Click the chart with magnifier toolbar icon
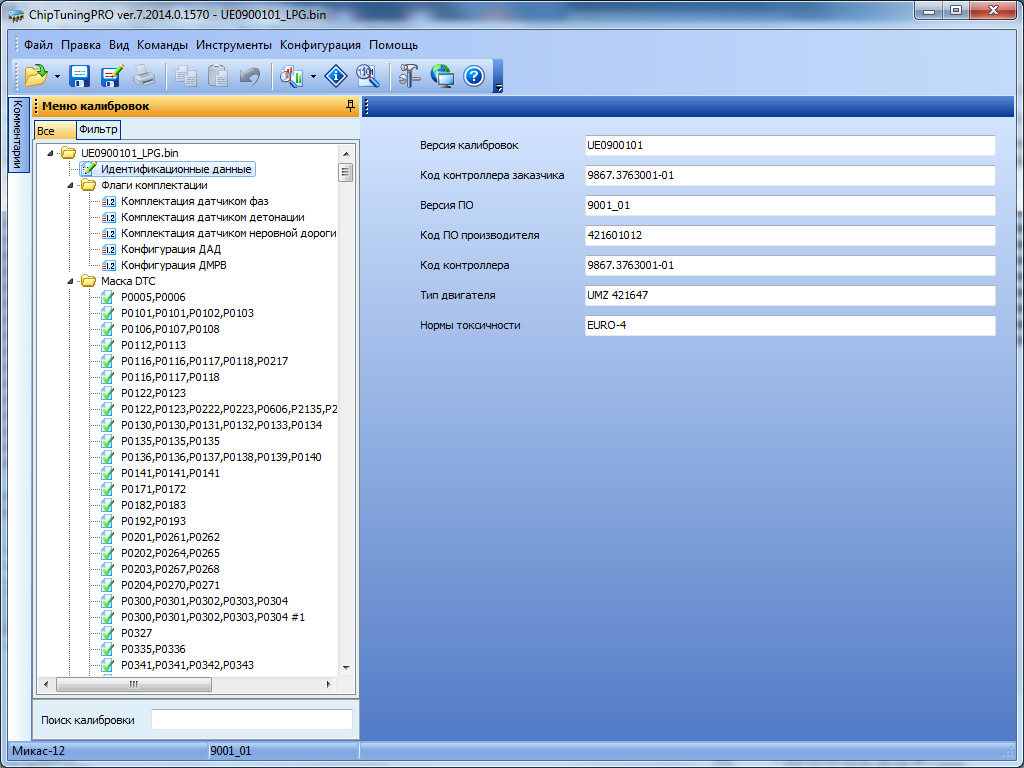This screenshot has width=1024, height=768. tap(292, 75)
